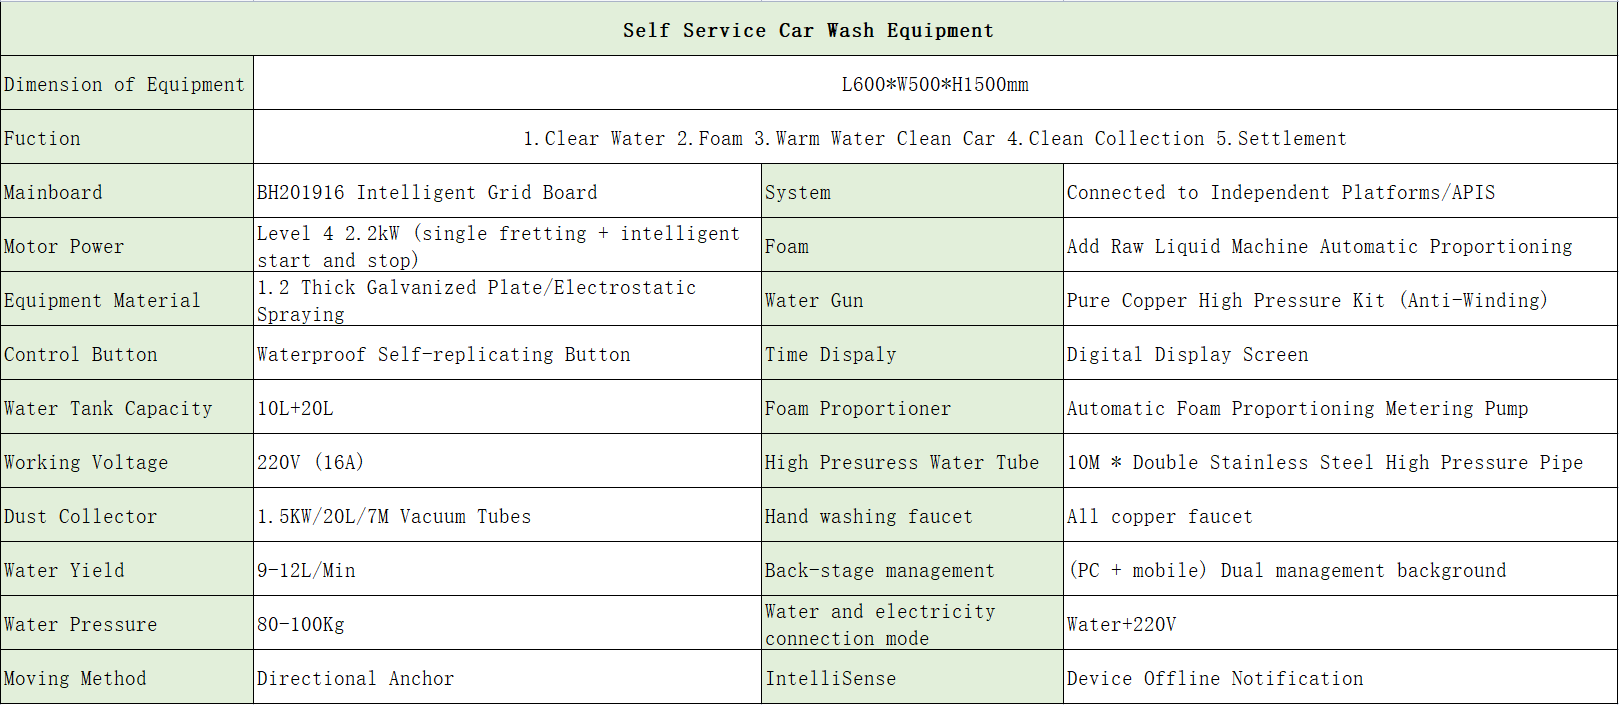The width and height of the screenshot is (1619, 705).
Task: Click the '220V (16A)' working voltage cell
Action: point(506,462)
